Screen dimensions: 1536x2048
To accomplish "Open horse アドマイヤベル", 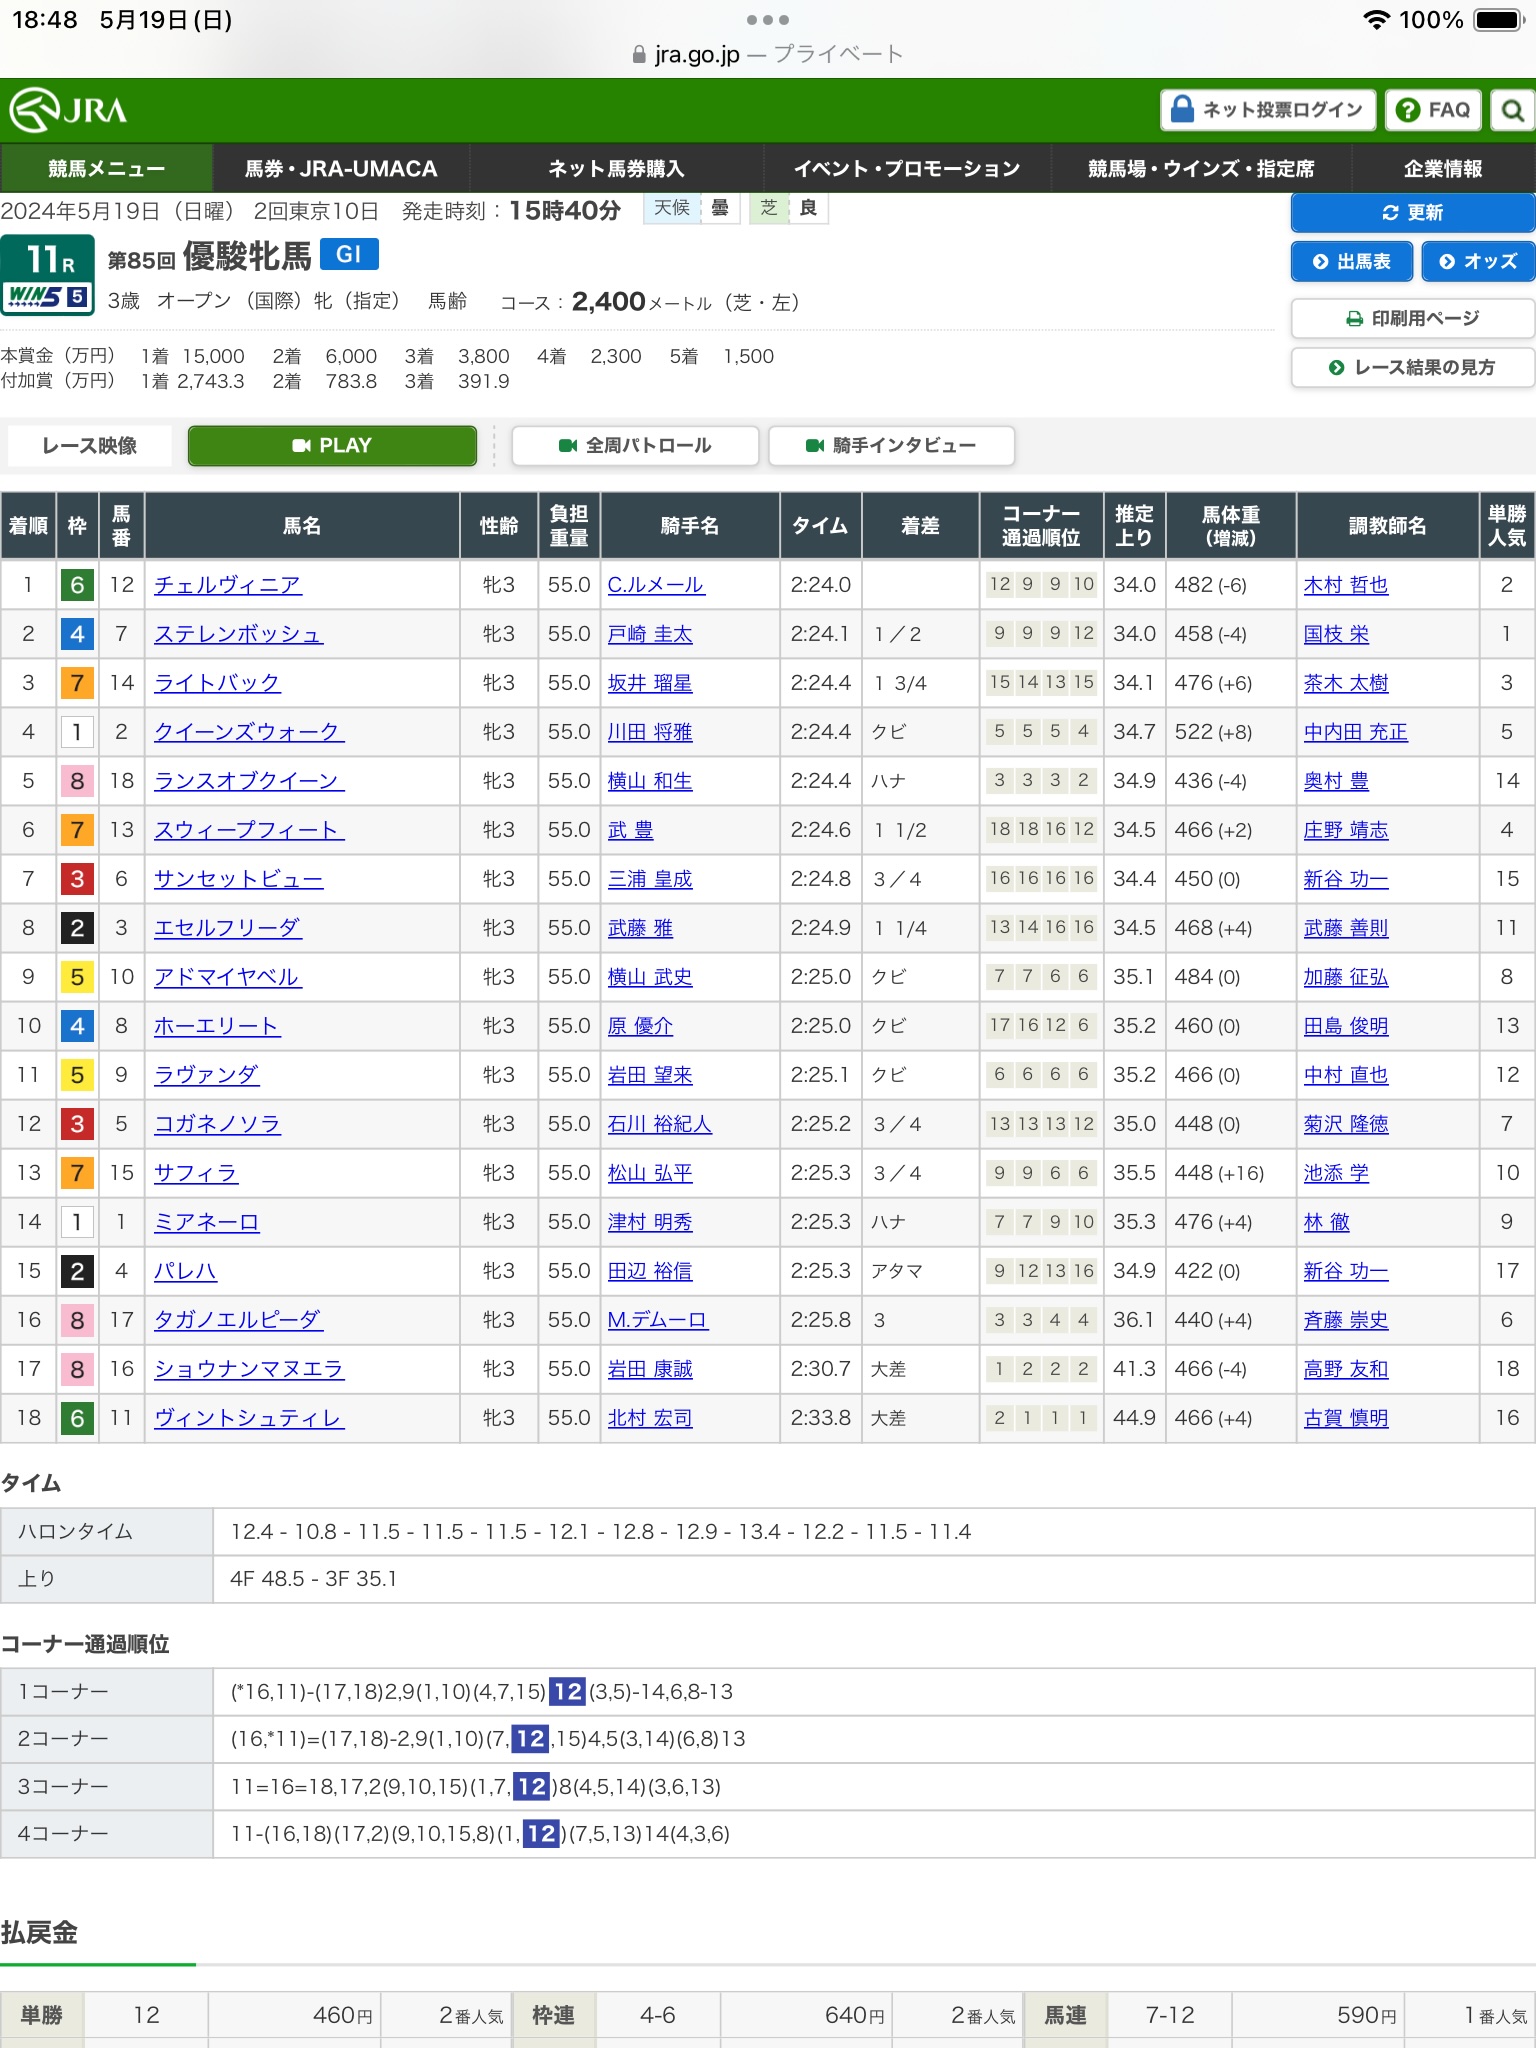I will (227, 977).
